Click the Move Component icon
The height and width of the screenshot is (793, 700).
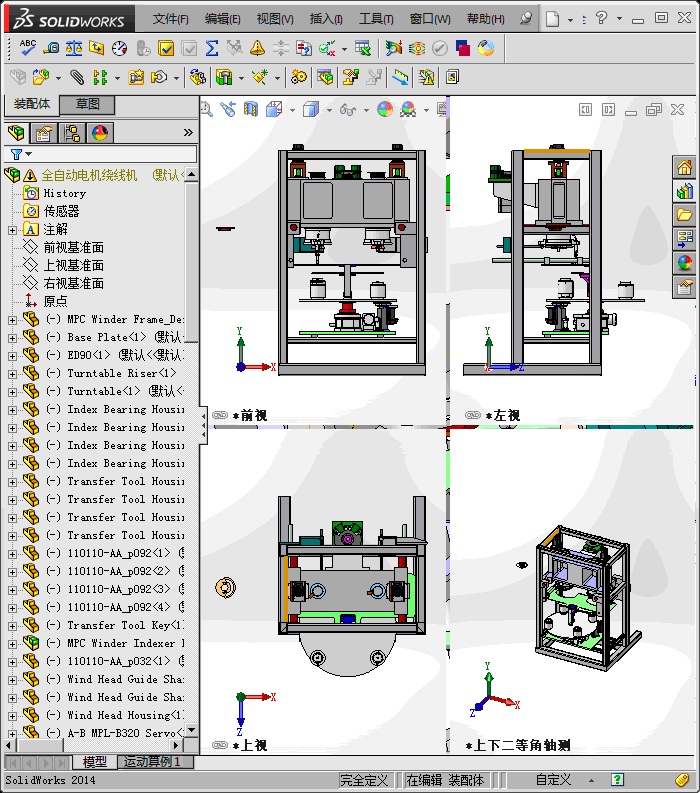[160, 77]
